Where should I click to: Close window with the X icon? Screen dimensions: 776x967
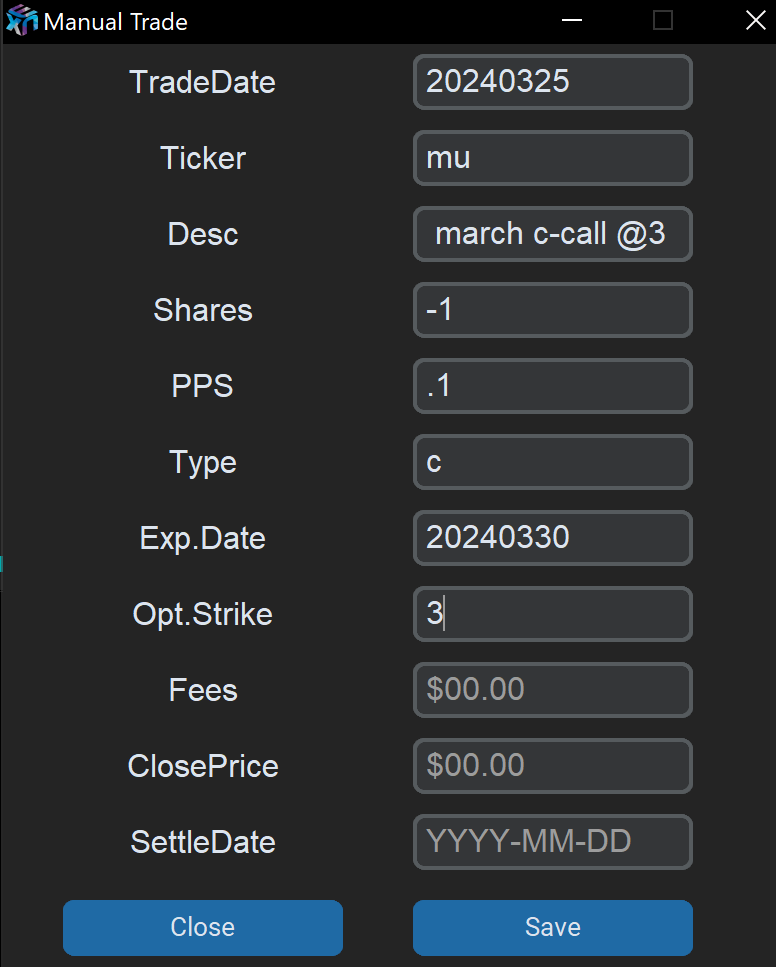[x=755, y=21]
